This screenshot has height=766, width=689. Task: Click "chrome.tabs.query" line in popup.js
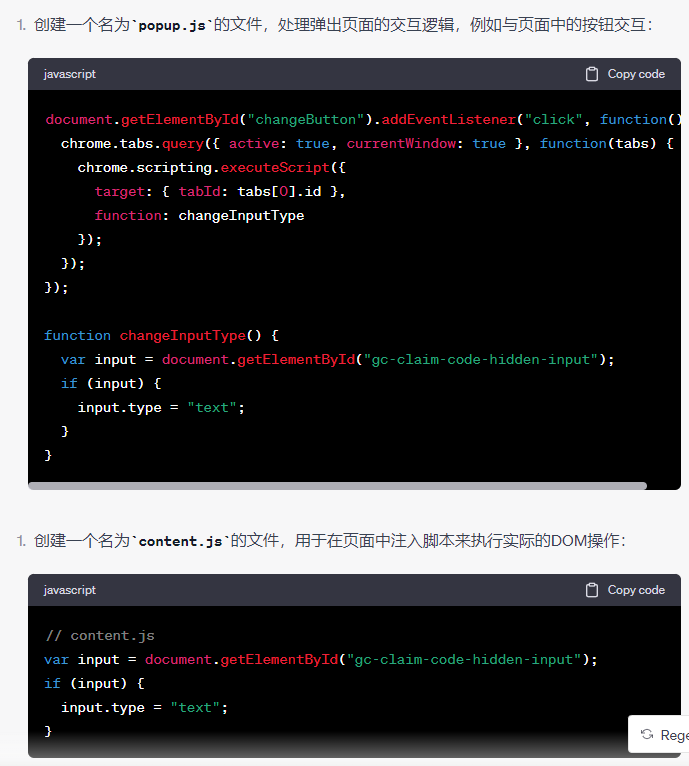(x=367, y=144)
